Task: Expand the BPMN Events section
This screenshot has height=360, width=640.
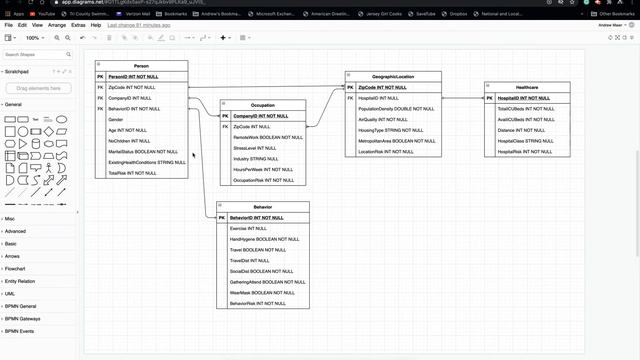Action: [x=19, y=331]
